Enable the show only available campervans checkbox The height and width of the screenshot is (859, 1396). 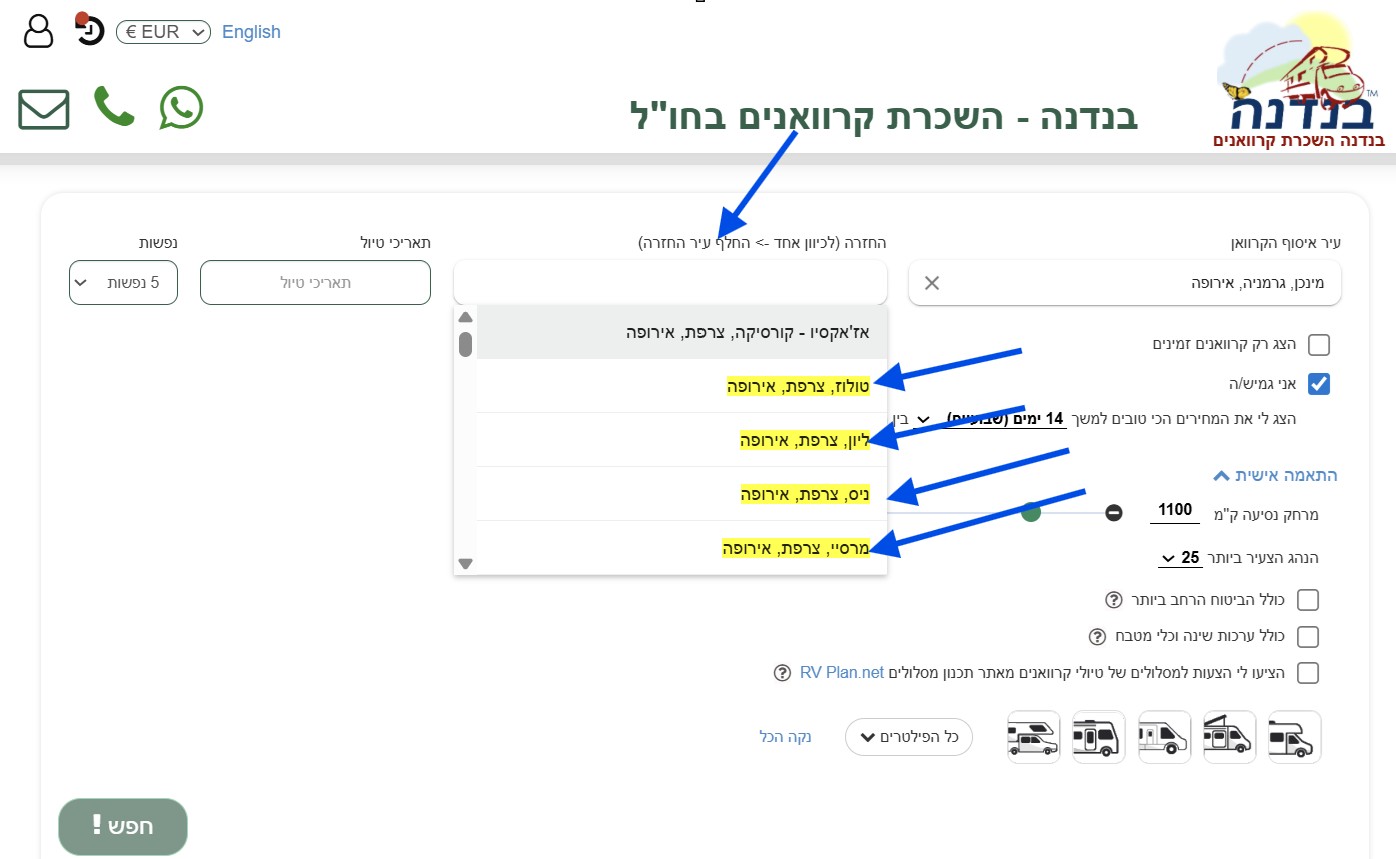[x=1319, y=344]
